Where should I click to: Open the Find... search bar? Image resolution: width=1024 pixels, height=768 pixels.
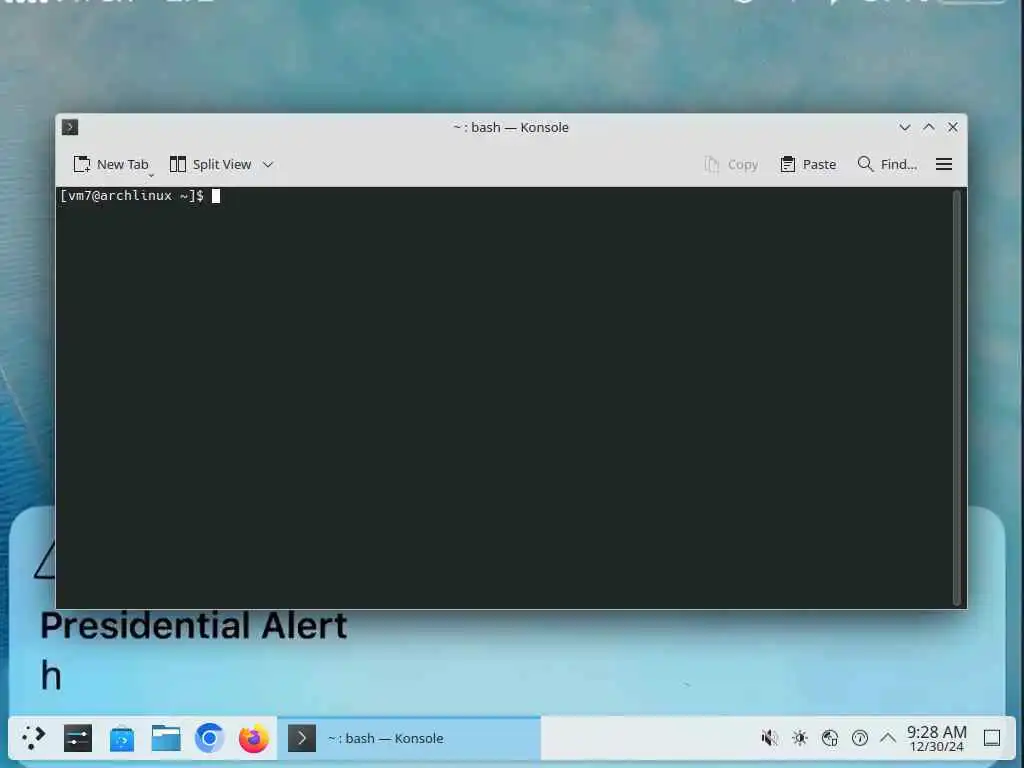[887, 165]
